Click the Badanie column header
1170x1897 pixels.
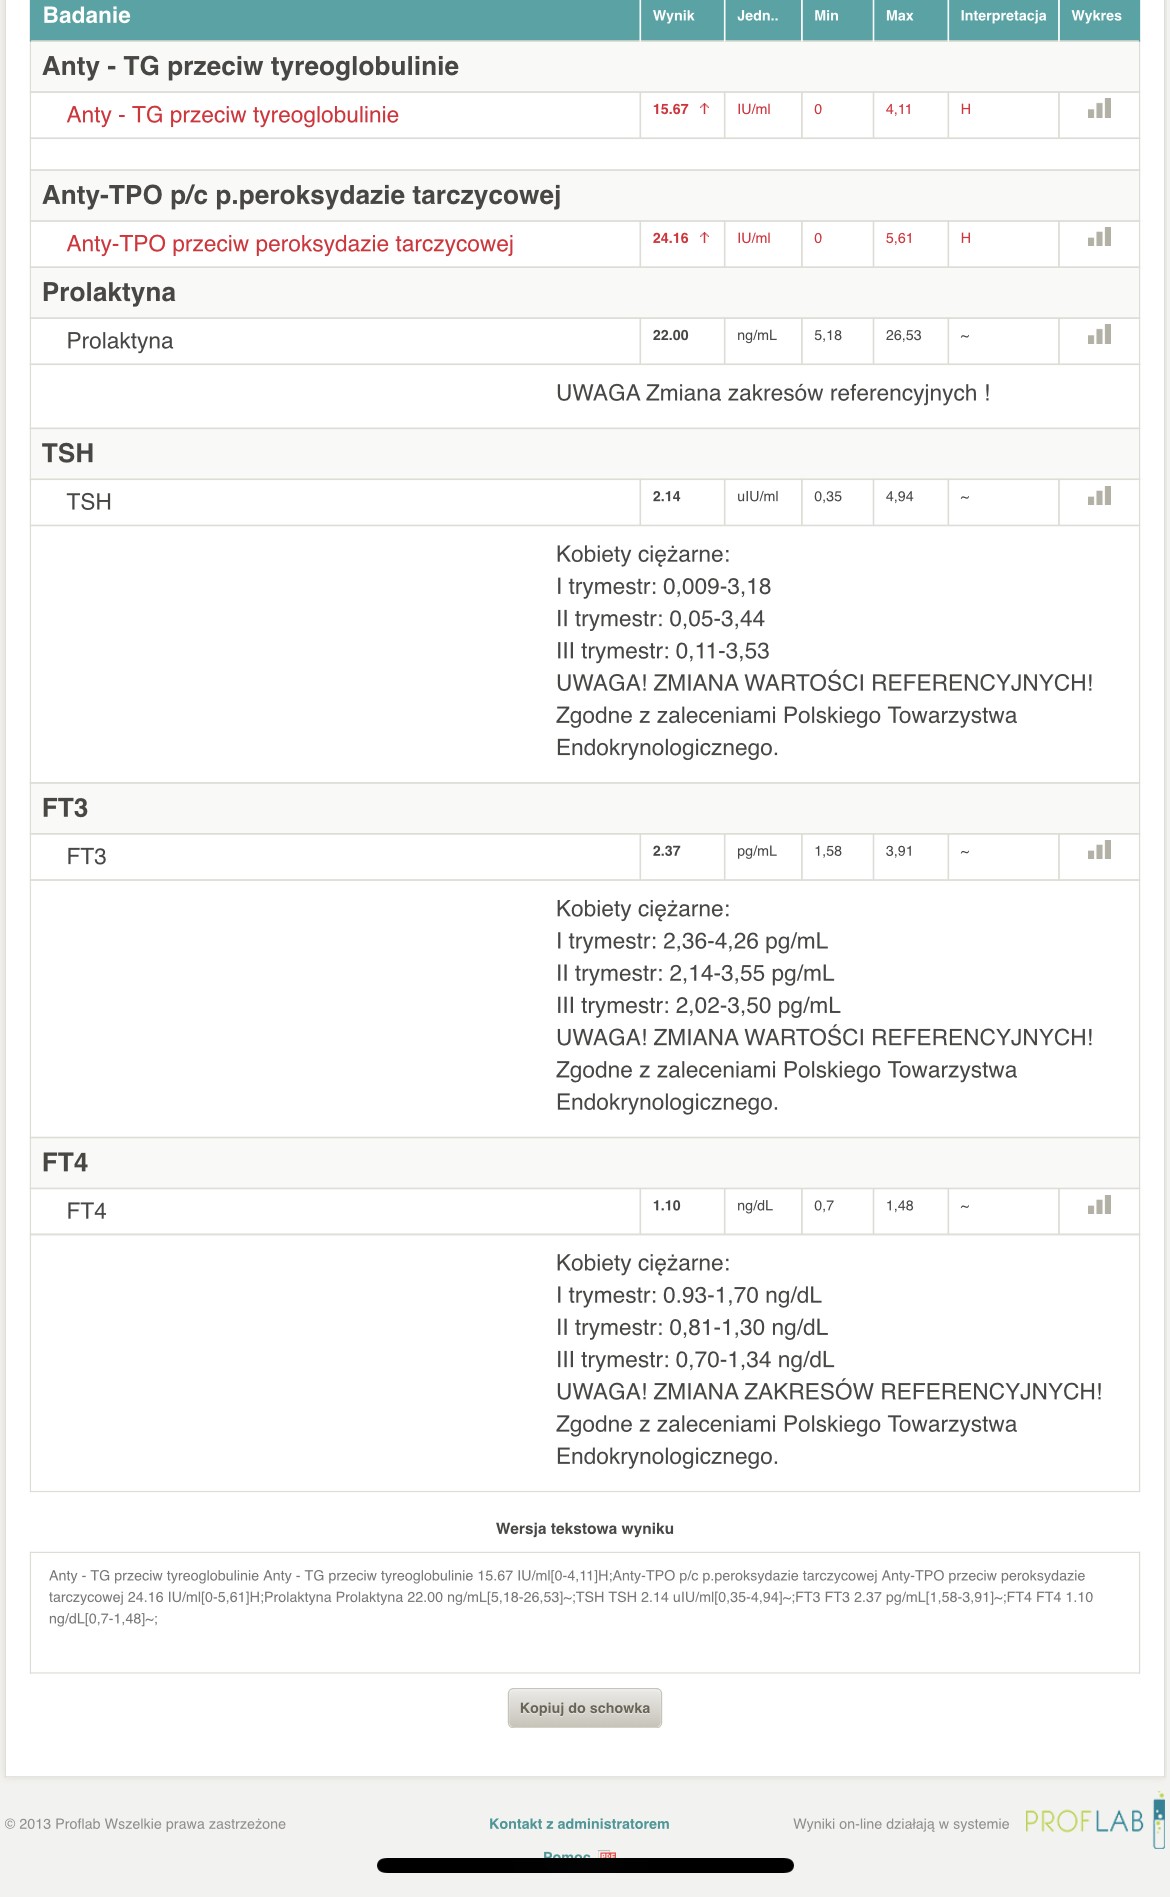87,16
